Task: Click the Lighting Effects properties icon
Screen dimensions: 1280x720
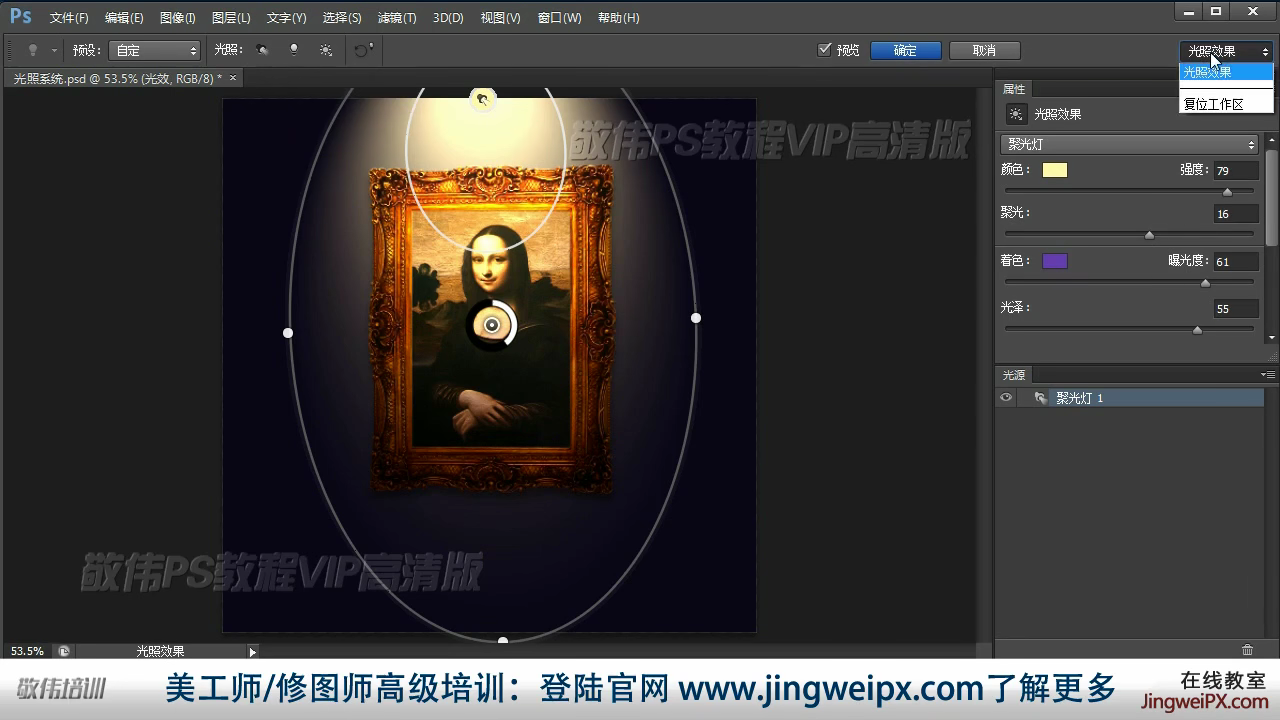Action: (x=1016, y=114)
